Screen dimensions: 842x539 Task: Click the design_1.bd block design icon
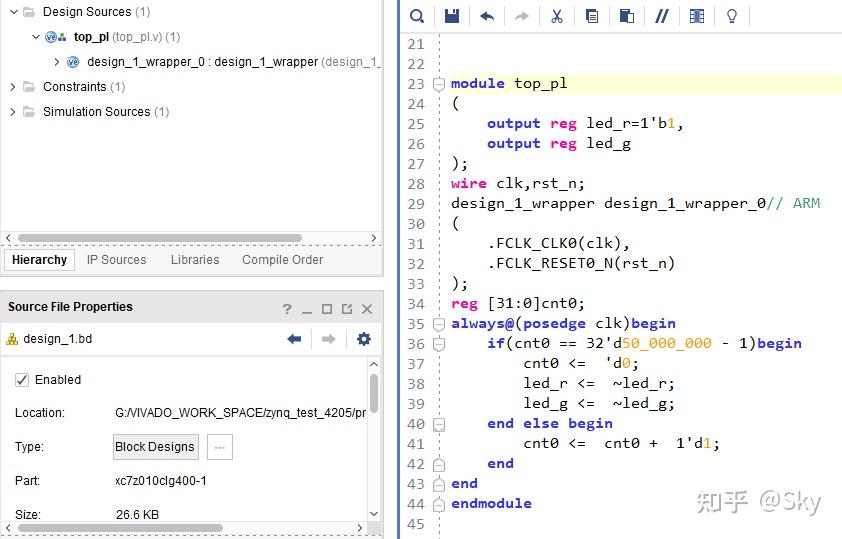[x=12, y=339]
